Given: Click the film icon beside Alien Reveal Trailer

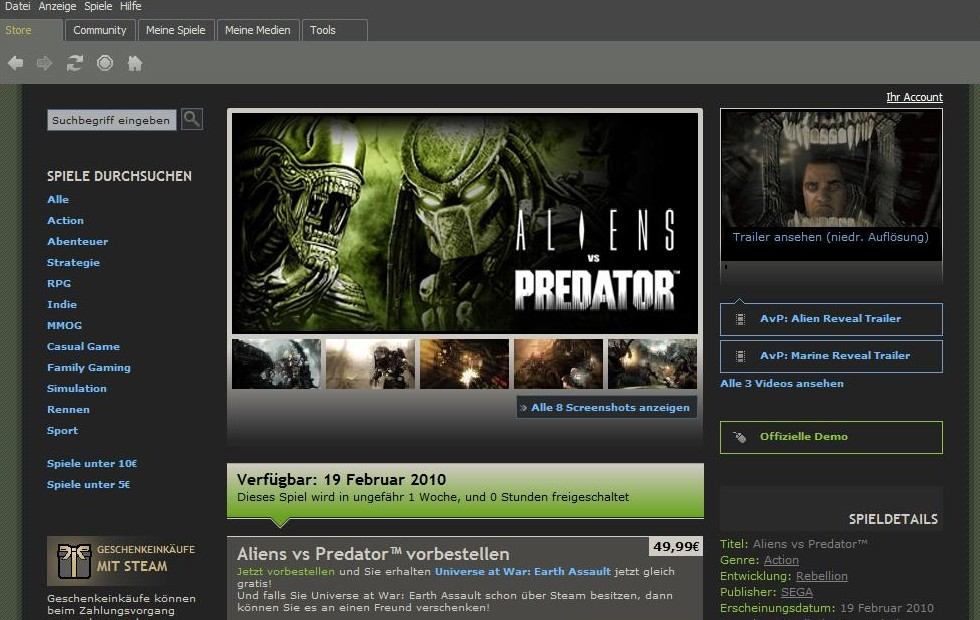Looking at the screenshot, I should click(741, 319).
